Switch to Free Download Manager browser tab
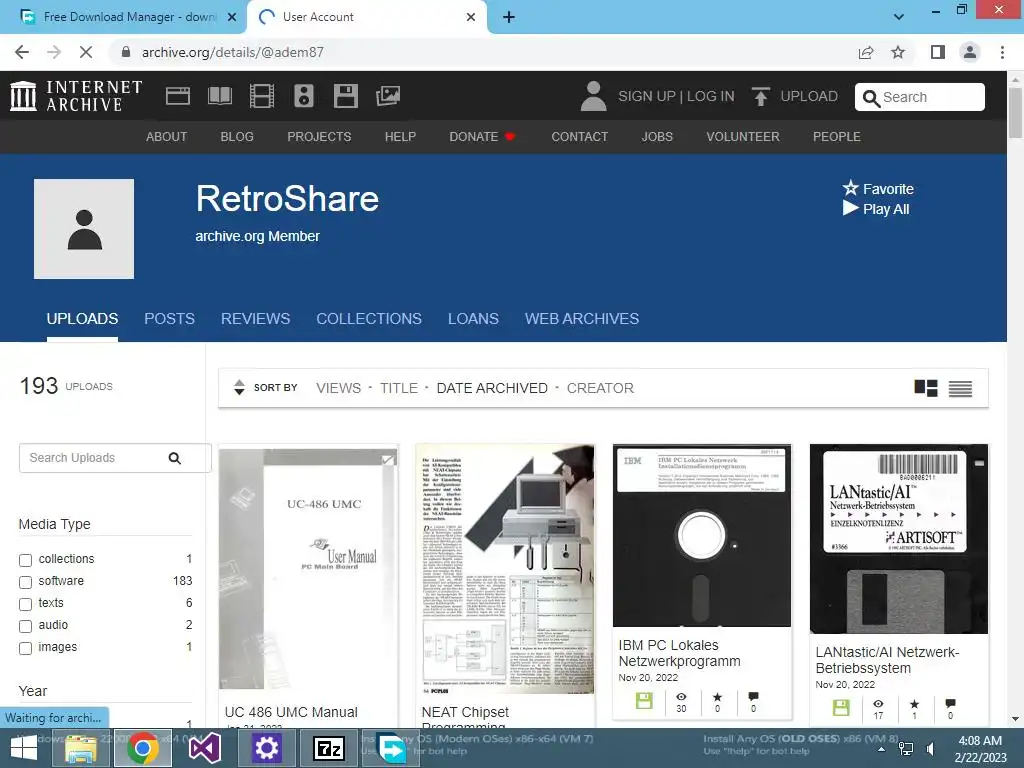Viewport: 1024px width, 768px height. 123,17
